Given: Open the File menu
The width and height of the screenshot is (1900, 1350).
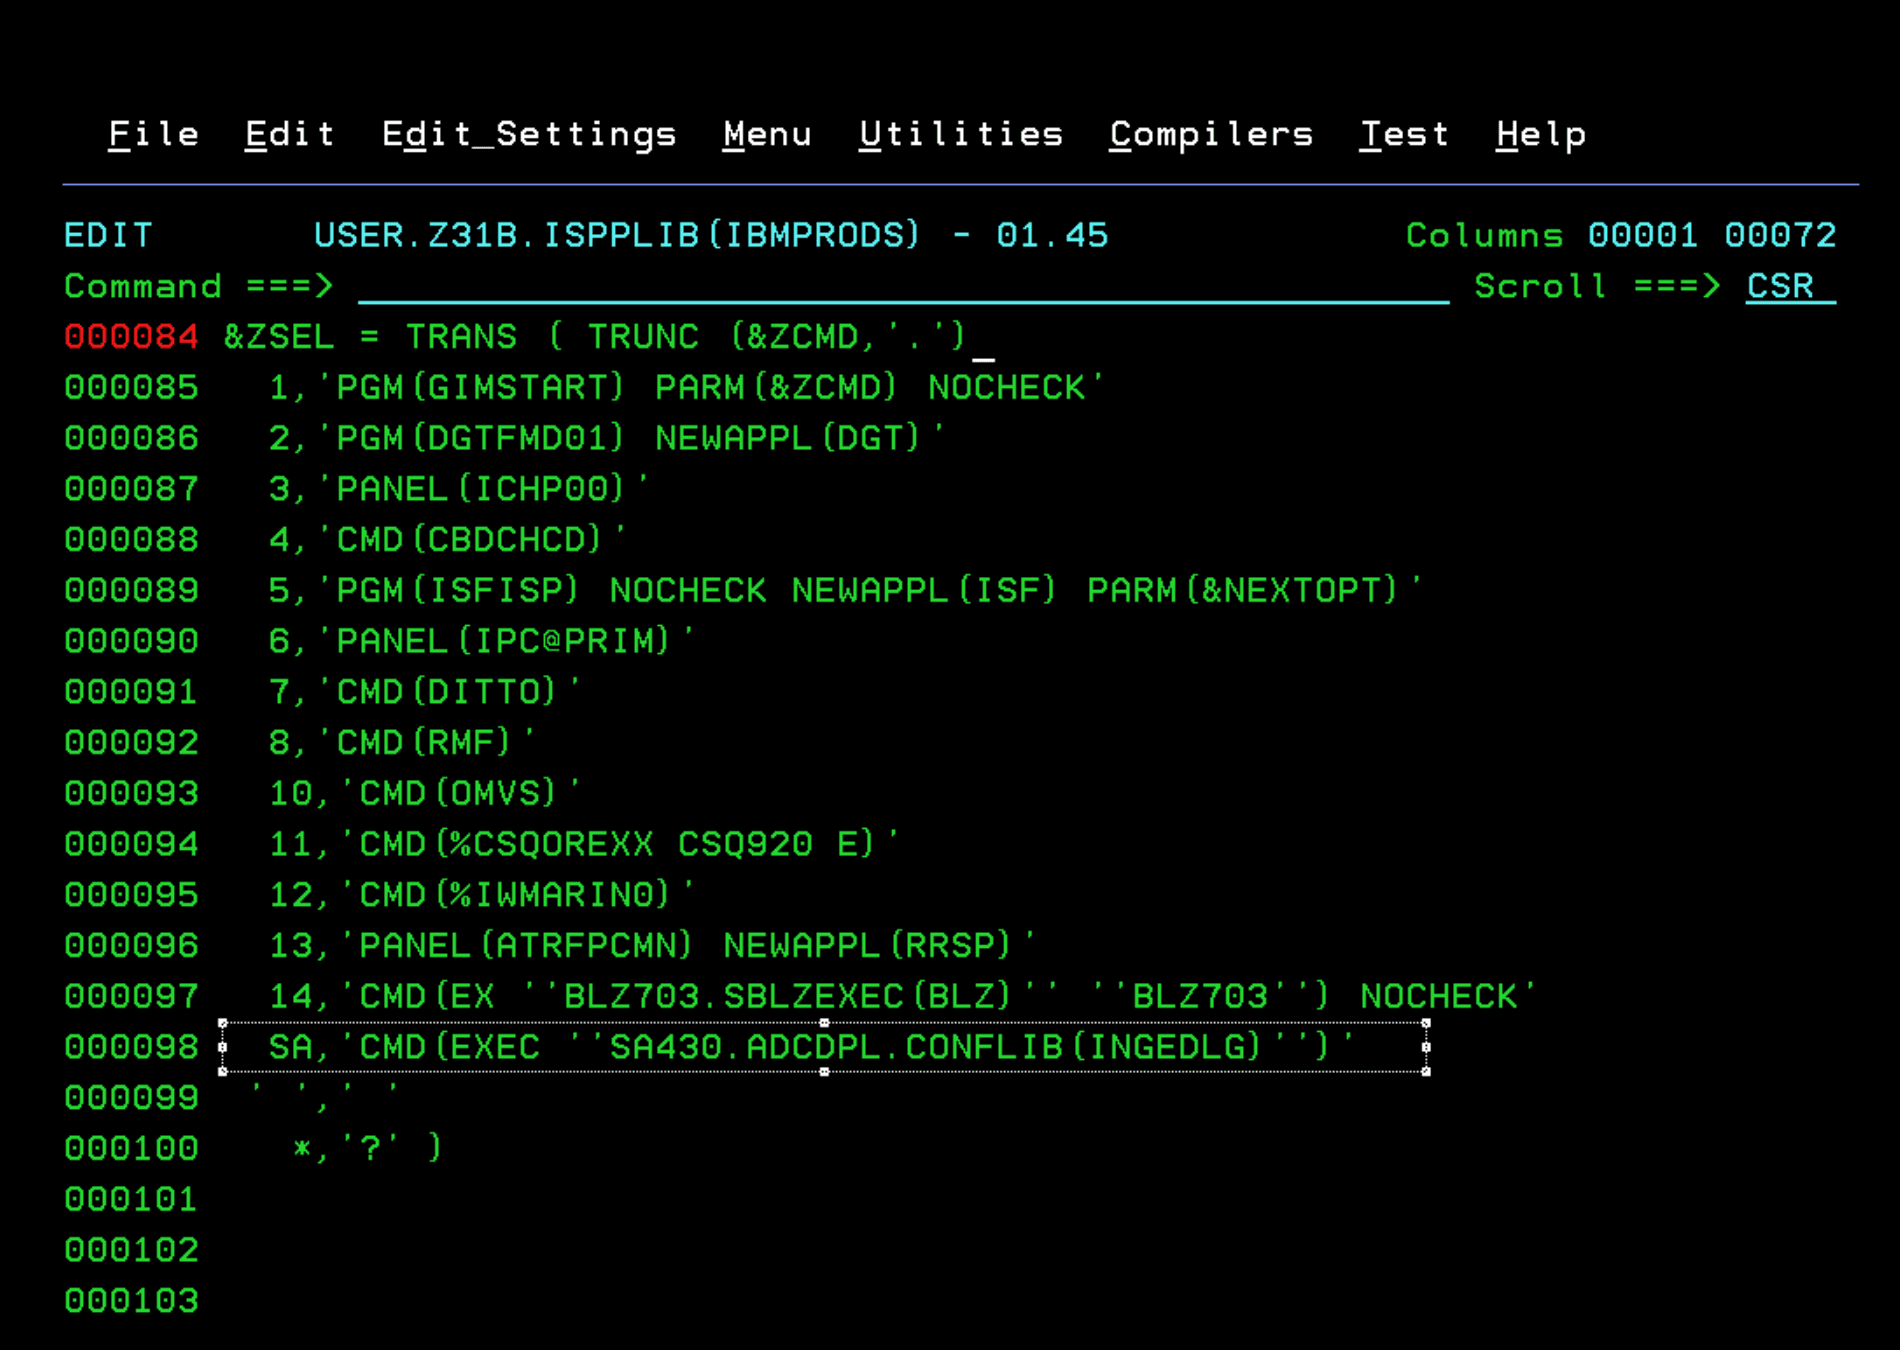Looking at the screenshot, I should [x=152, y=134].
